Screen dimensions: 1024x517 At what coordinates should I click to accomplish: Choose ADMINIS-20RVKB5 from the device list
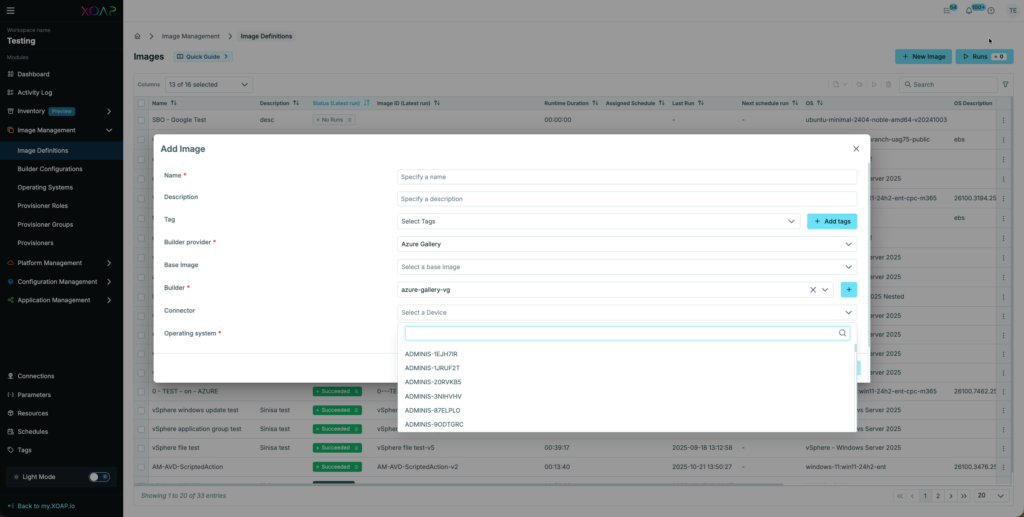click(433, 382)
